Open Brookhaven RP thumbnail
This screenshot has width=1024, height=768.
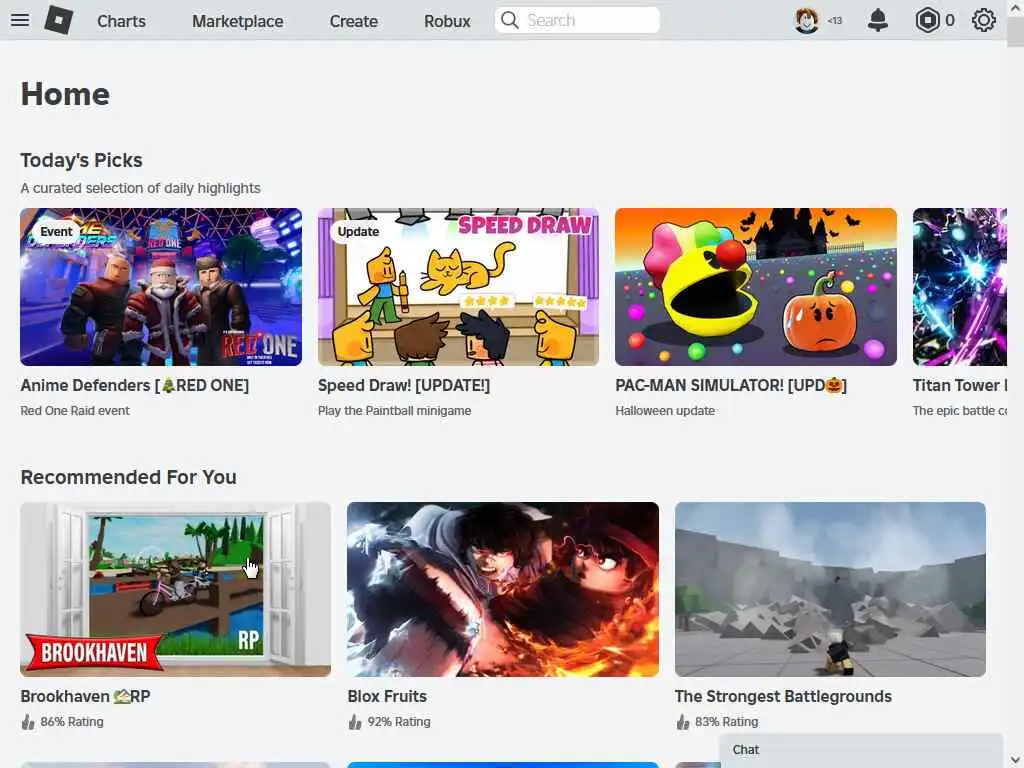point(176,589)
